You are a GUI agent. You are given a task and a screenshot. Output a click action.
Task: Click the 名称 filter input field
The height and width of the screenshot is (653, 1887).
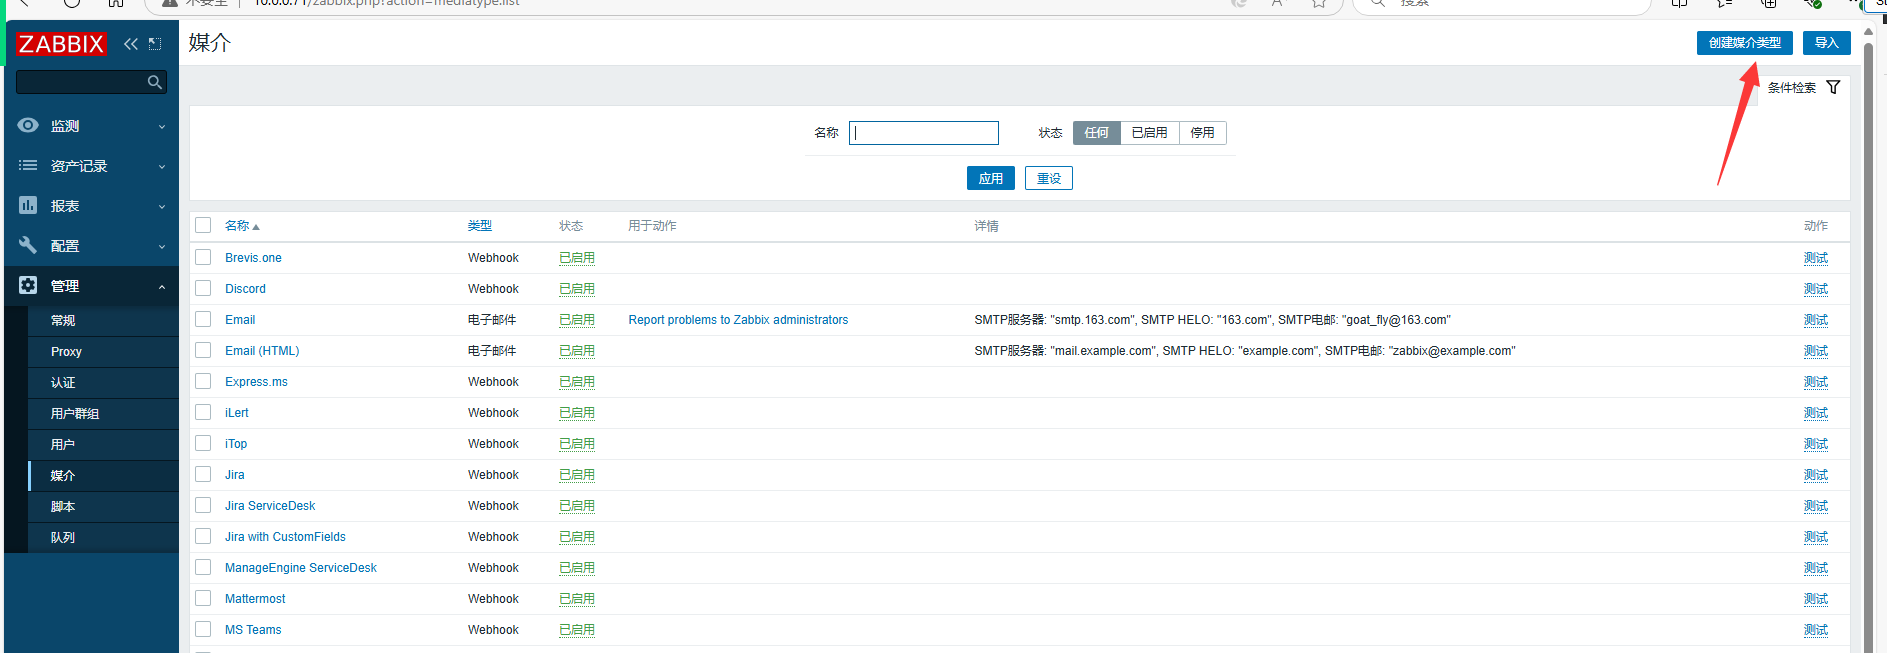pyautogui.click(x=924, y=133)
